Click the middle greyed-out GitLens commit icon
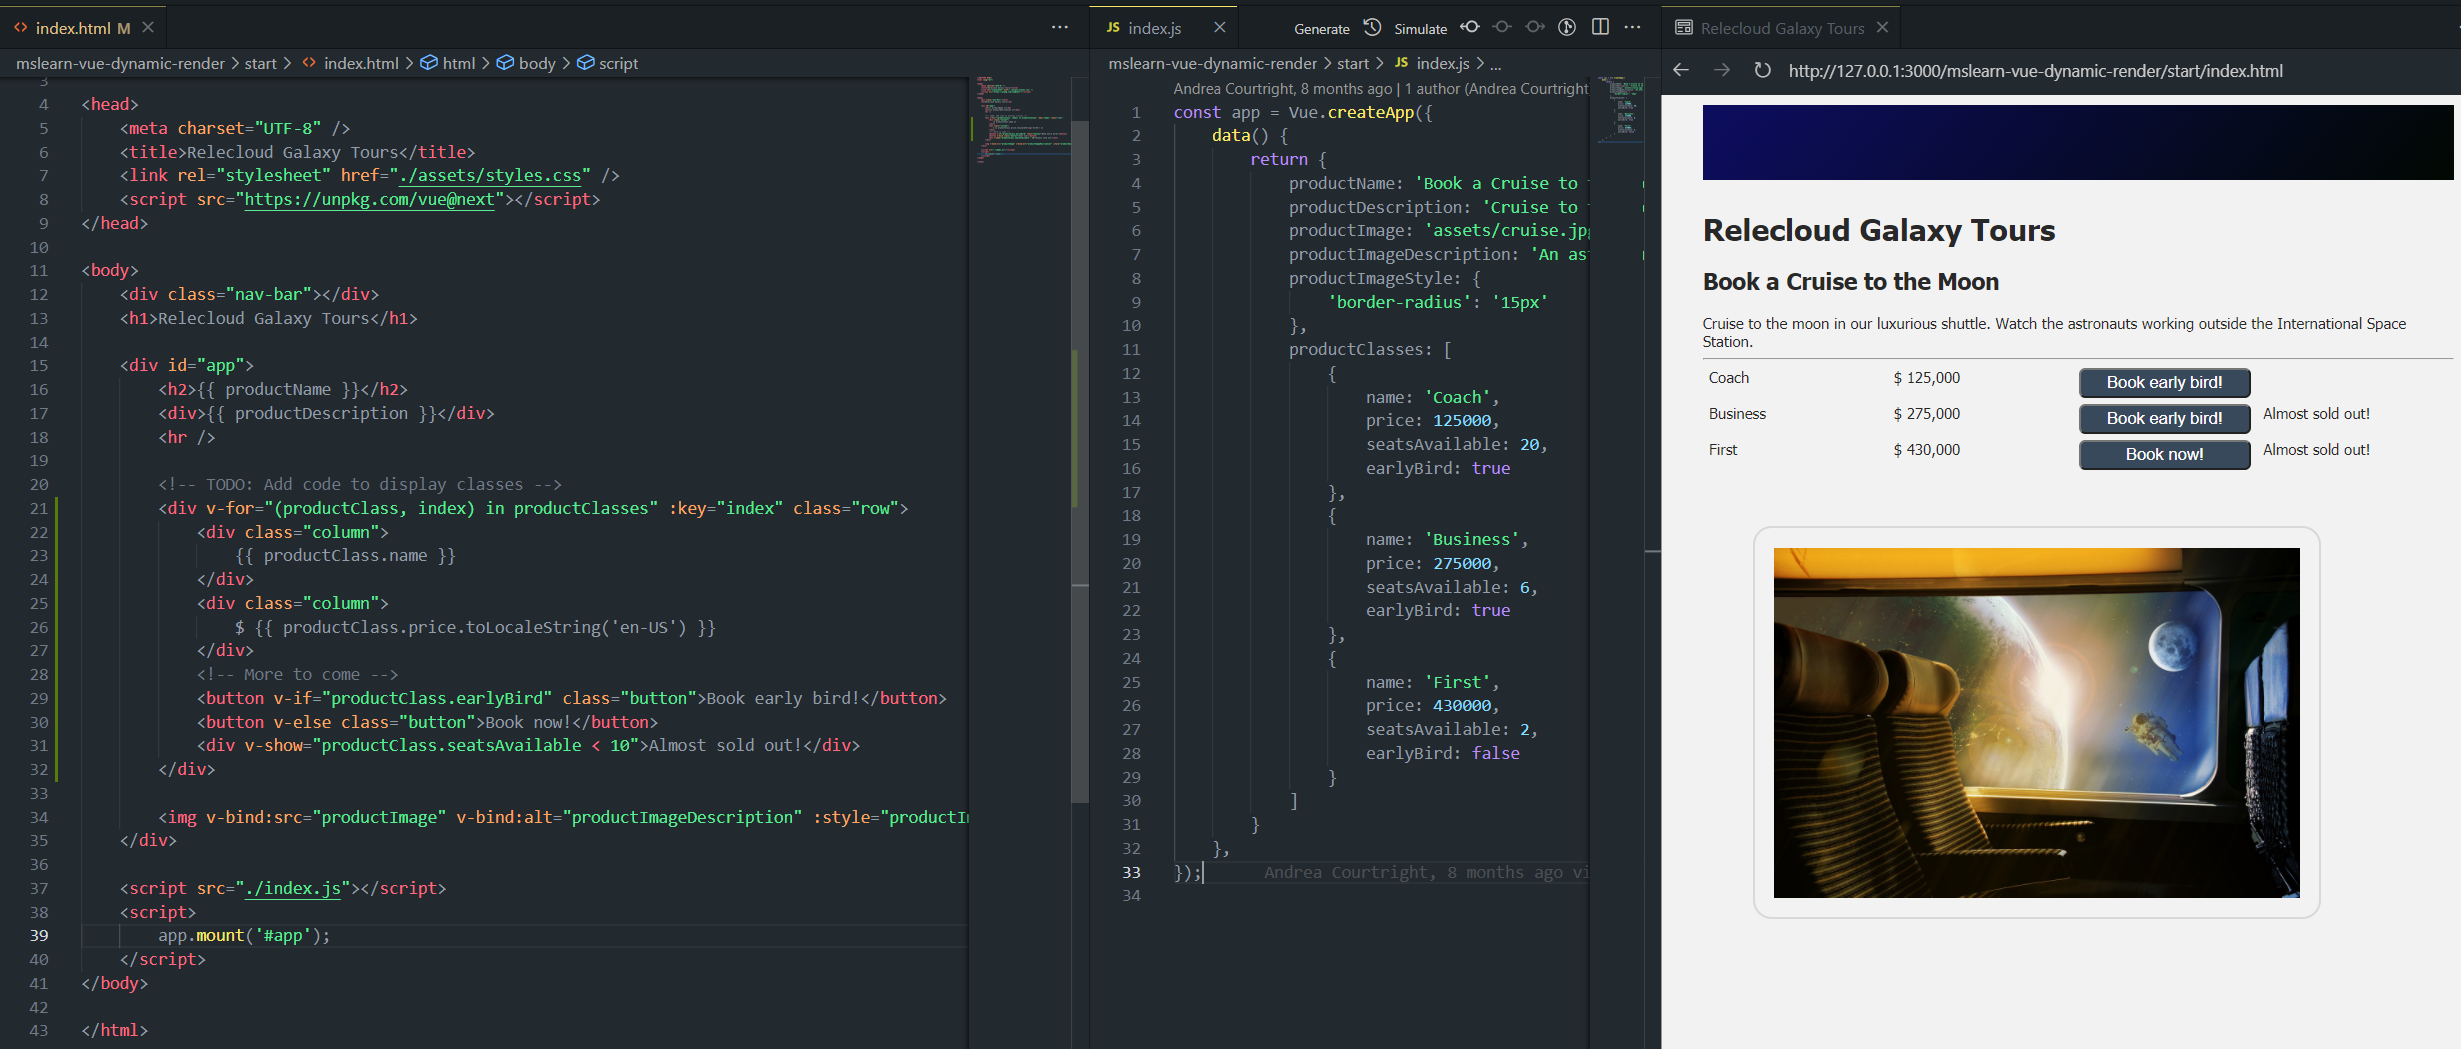The height and width of the screenshot is (1049, 2461). point(1502,28)
